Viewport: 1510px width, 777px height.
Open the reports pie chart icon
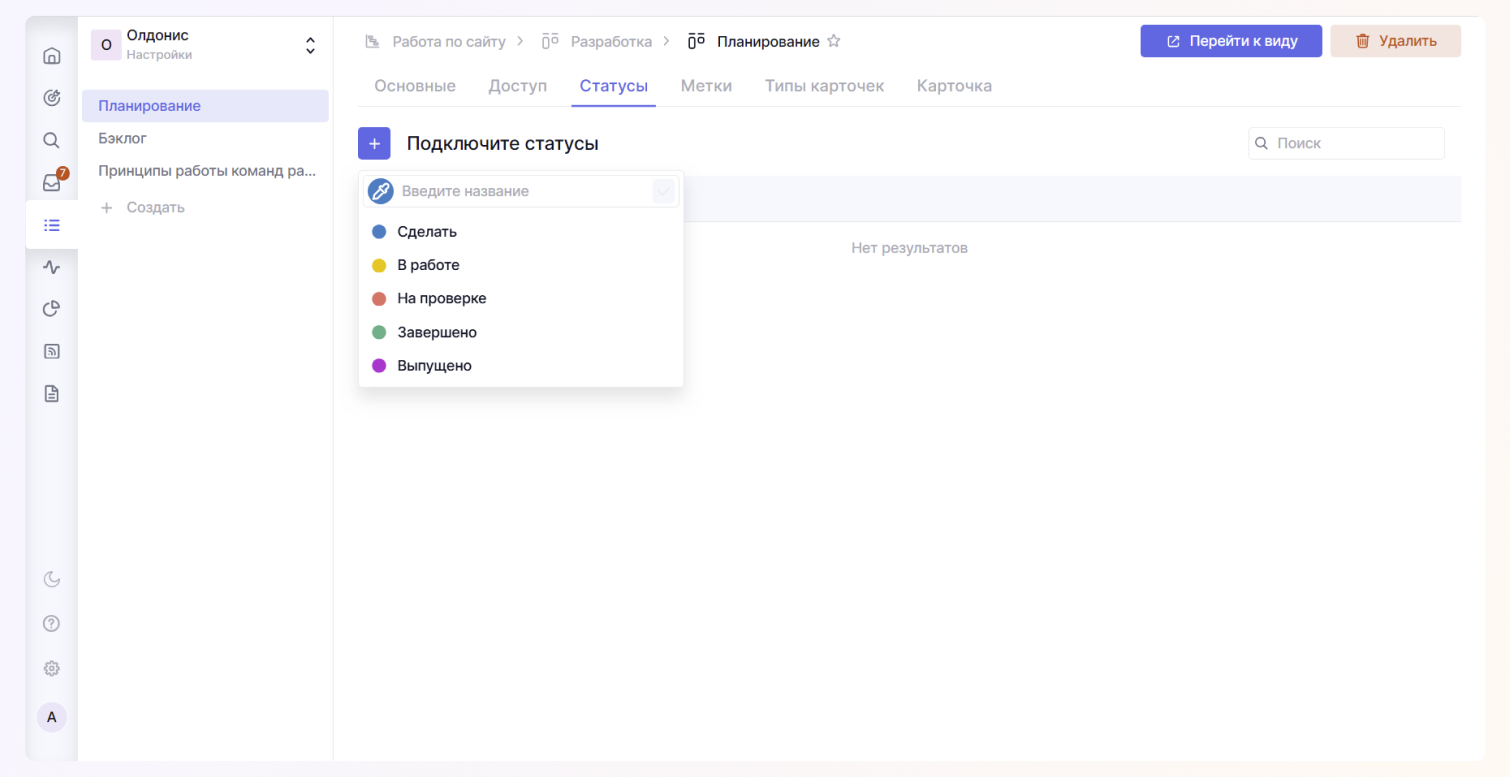[52, 309]
